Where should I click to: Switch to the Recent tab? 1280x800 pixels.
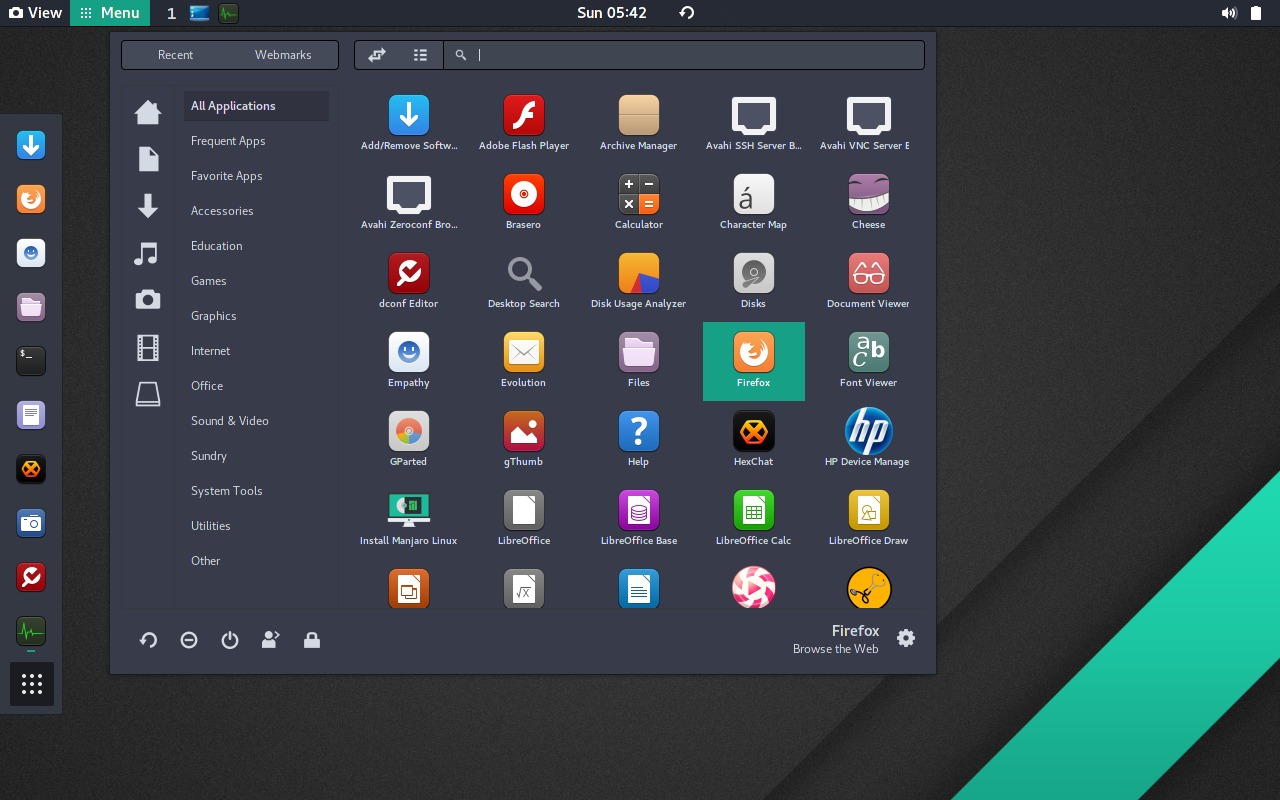(176, 55)
